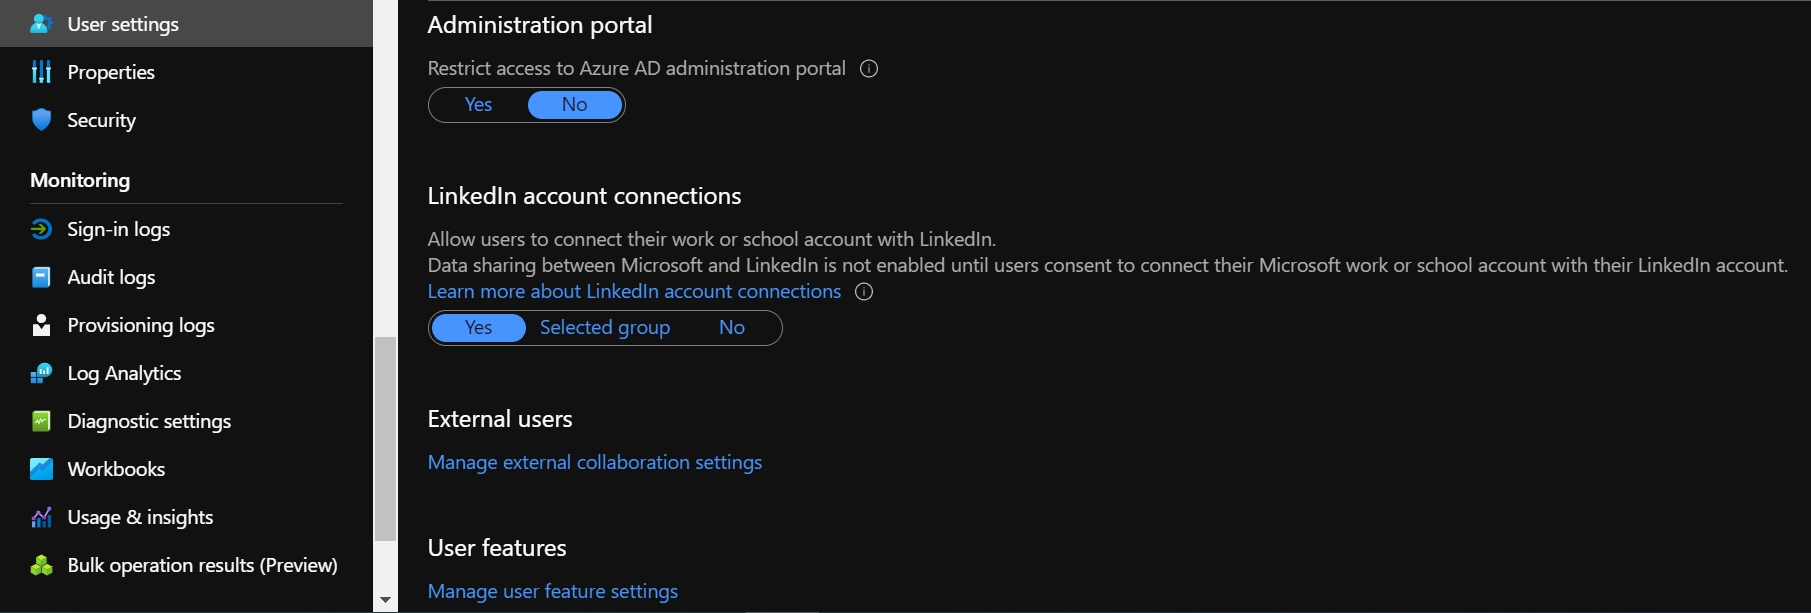Set LinkedIn account connections to No

tap(731, 328)
